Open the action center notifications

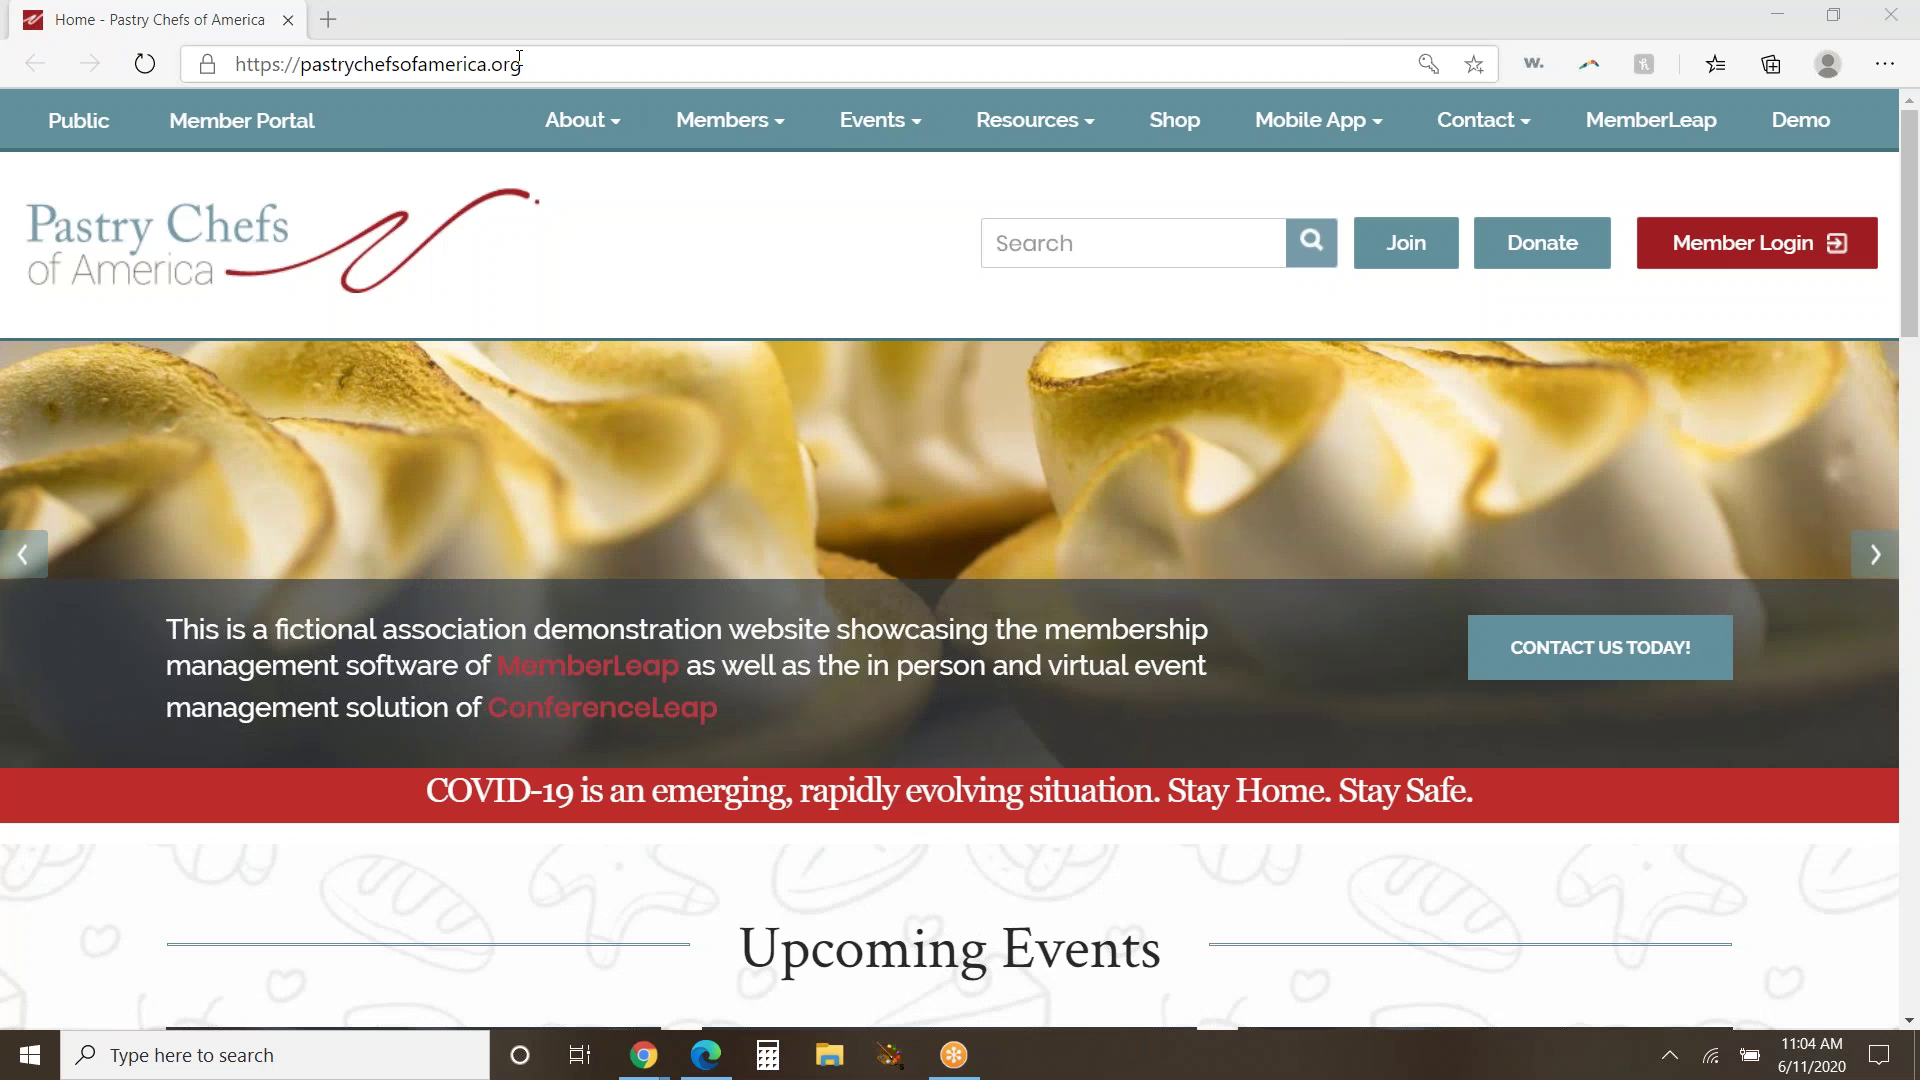(1879, 1055)
